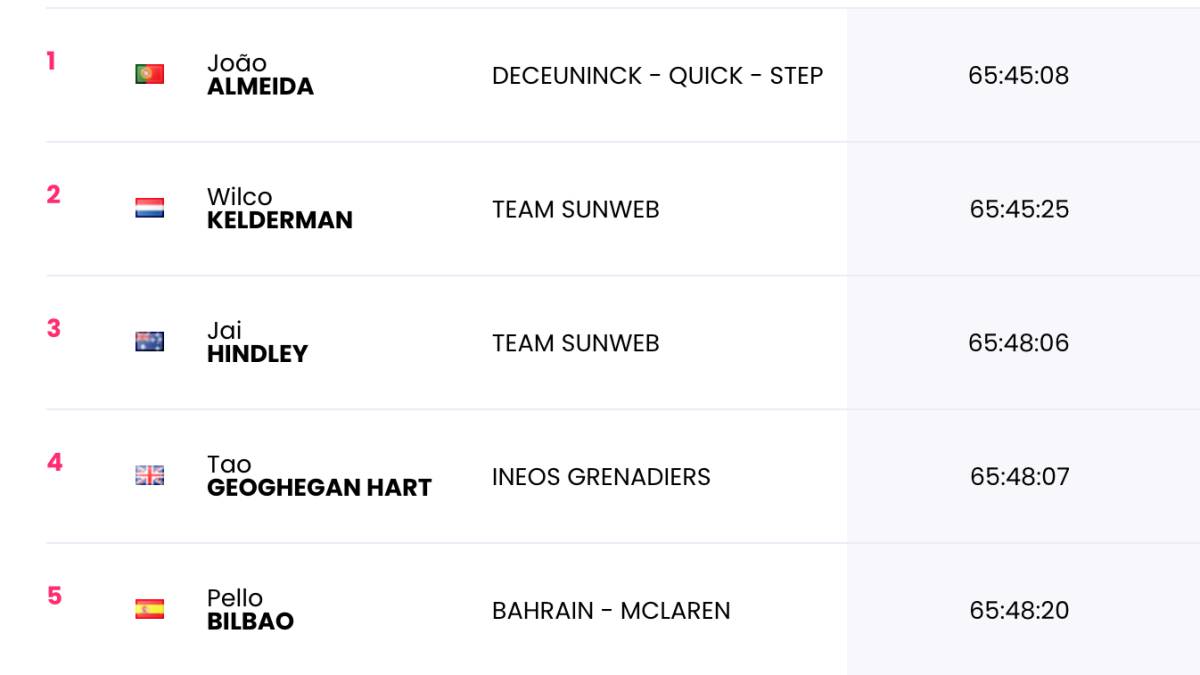Click Deceuninck - Quick - Step team
The image size is (1200, 675).
coord(657,76)
